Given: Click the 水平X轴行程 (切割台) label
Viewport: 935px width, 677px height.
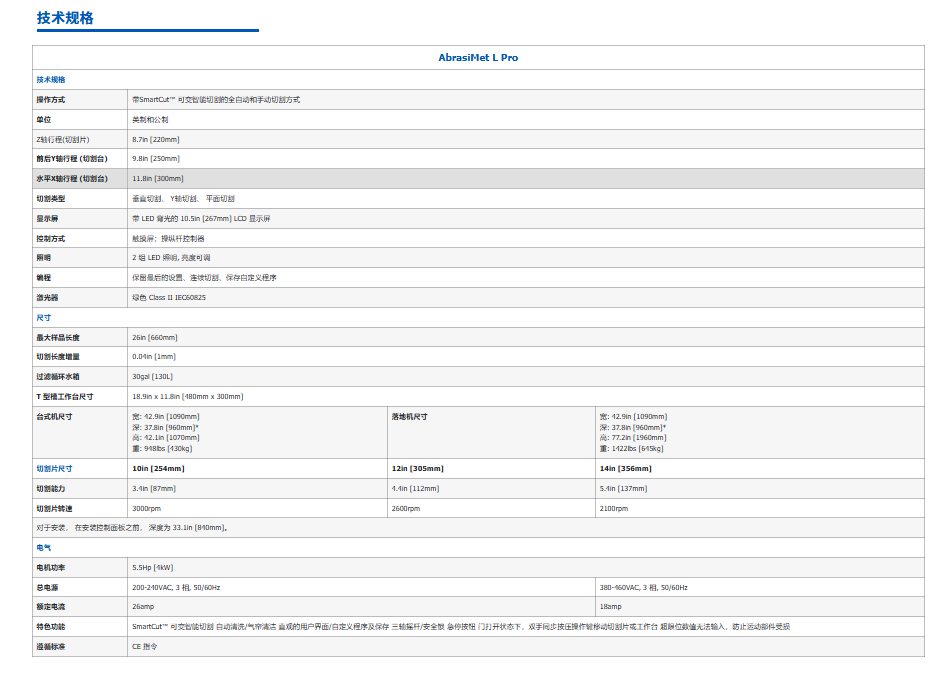Looking at the screenshot, I should pyautogui.click(x=72, y=178).
